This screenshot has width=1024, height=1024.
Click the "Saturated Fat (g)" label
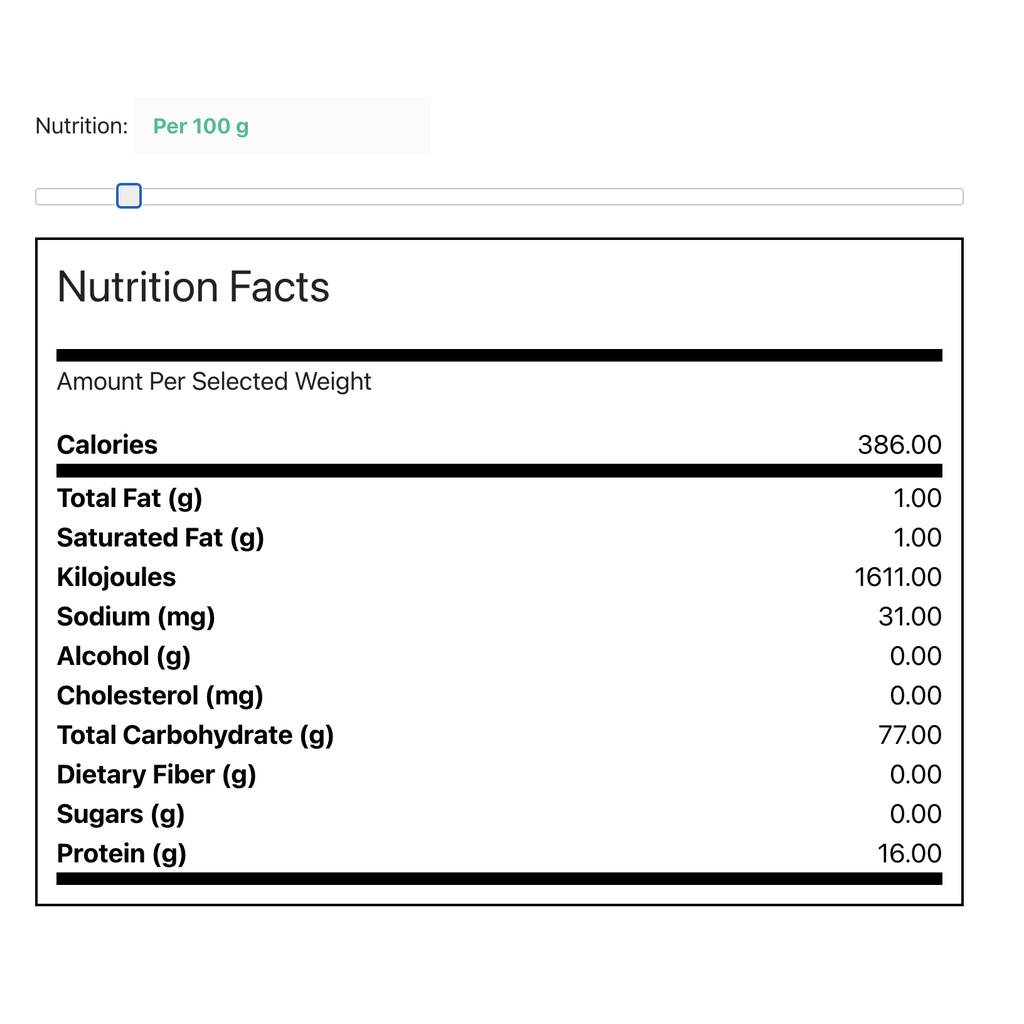click(x=160, y=538)
